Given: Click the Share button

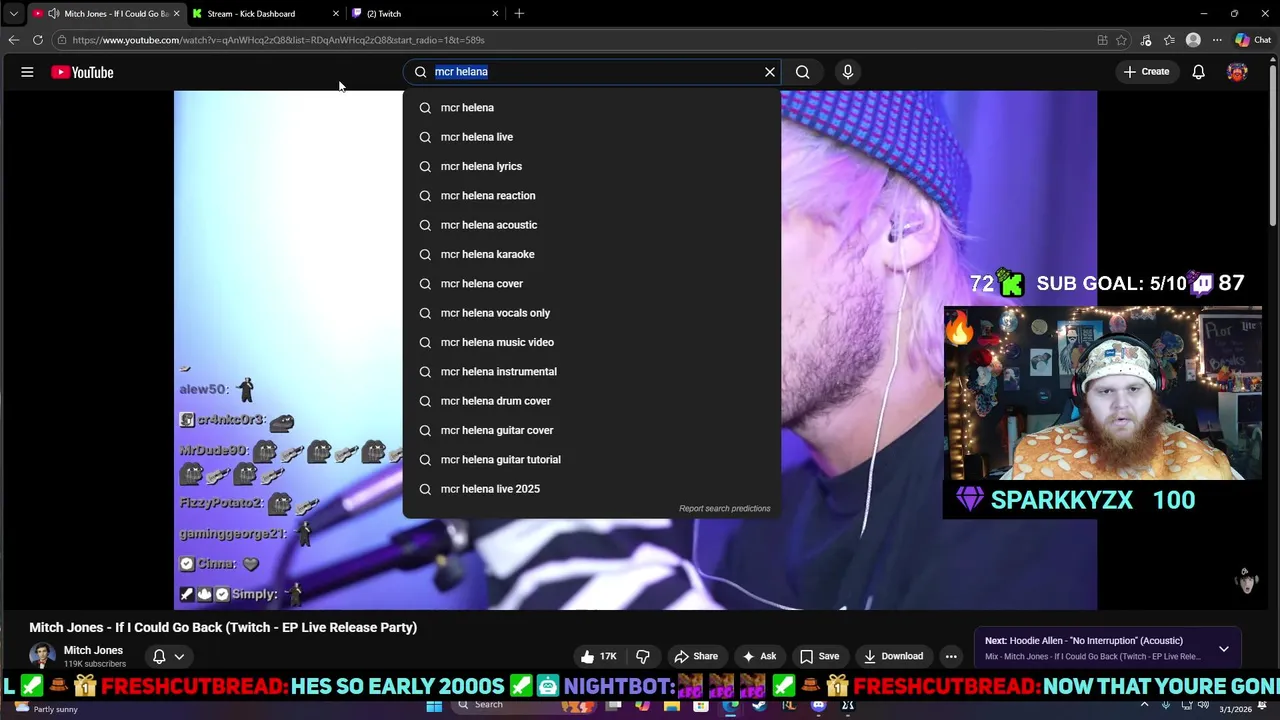Looking at the screenshot, I should [x=696, y=656].
